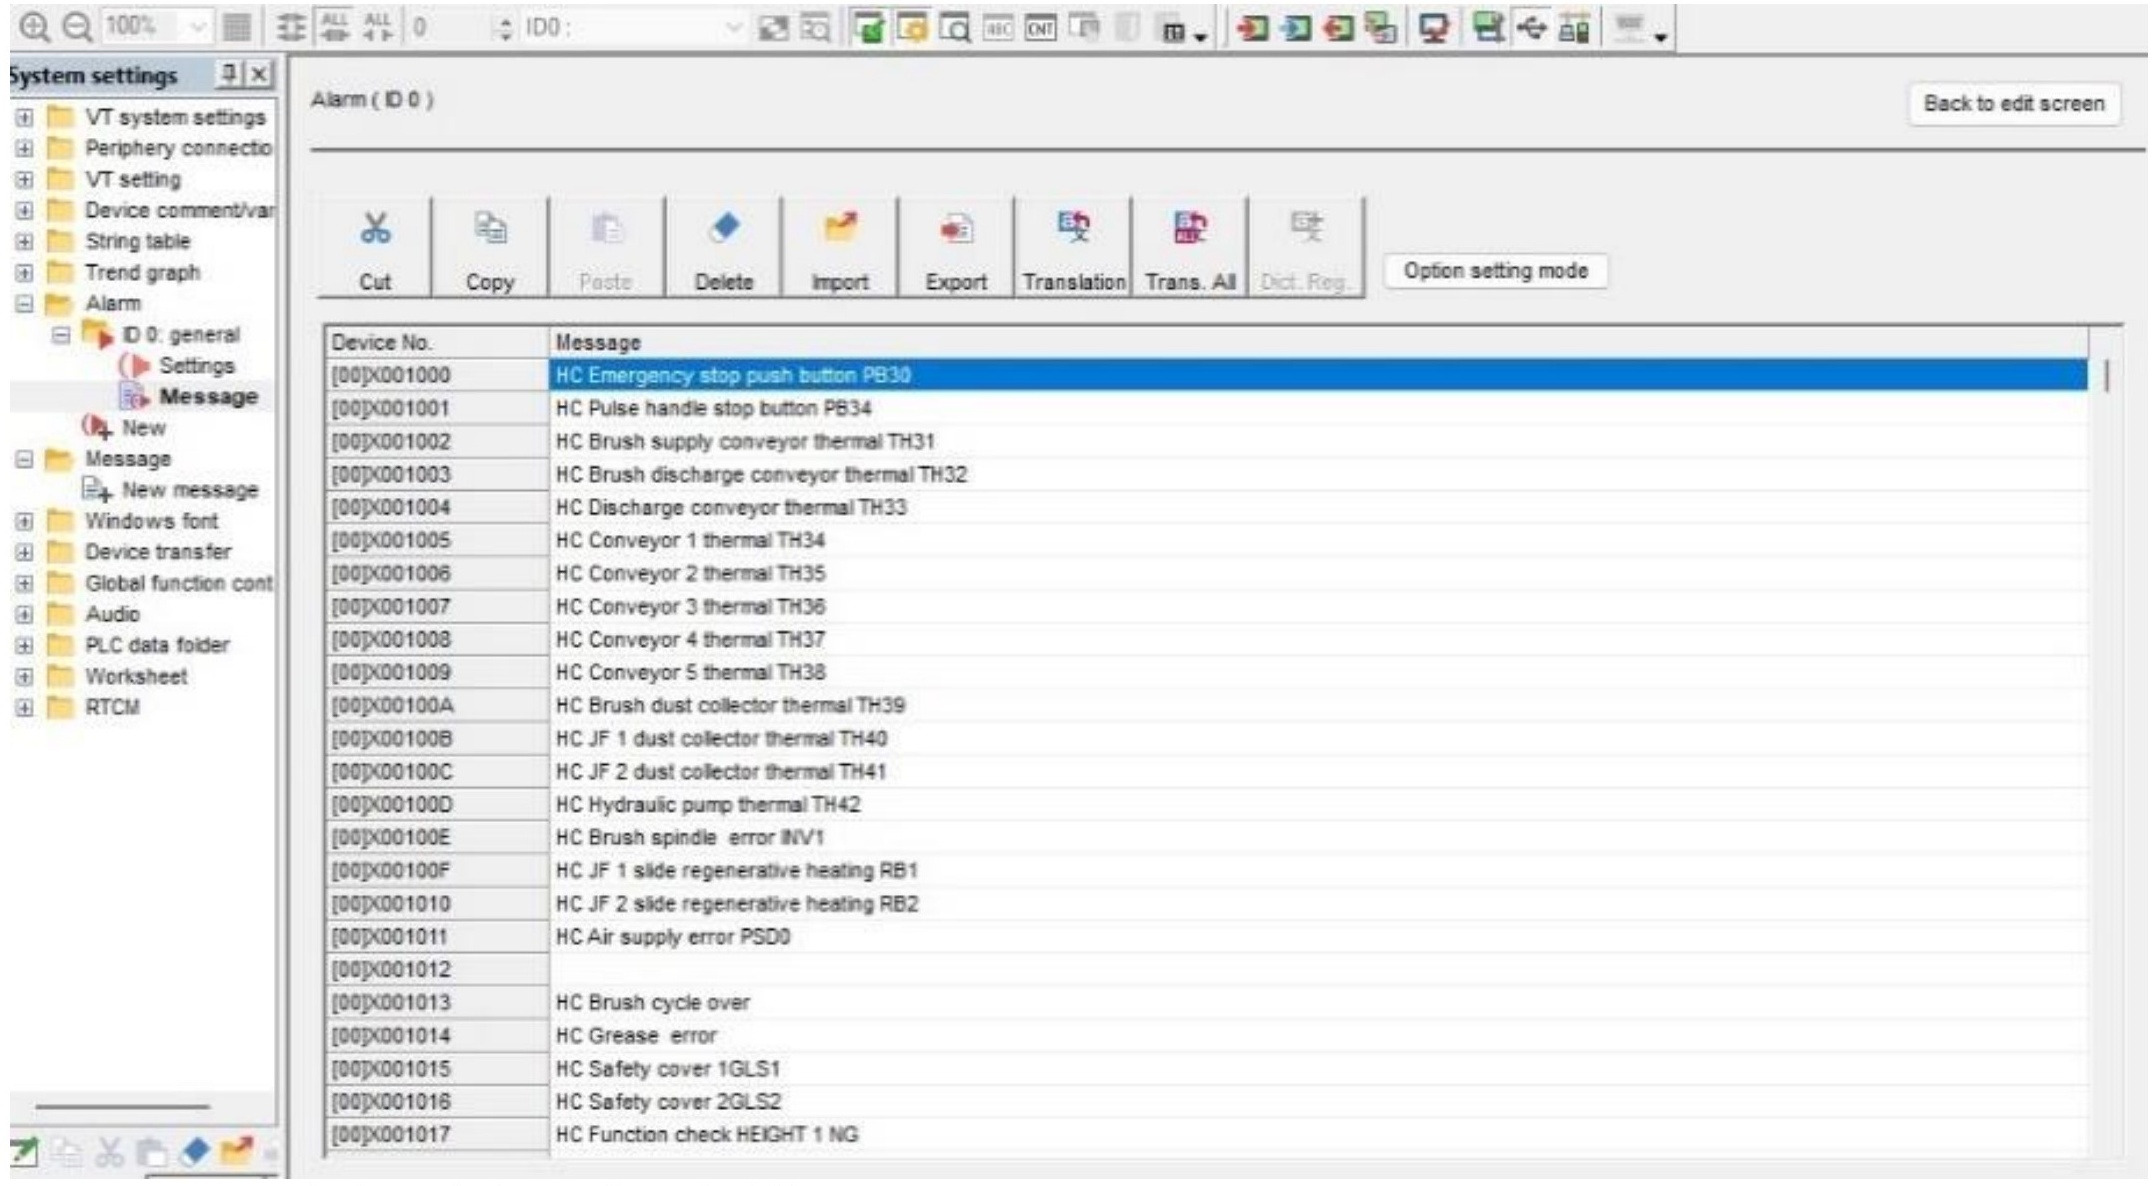Click the Copy icon in alarm toolbar
The height and width of the screenshot is (1186, 2153).
point(489,246)
